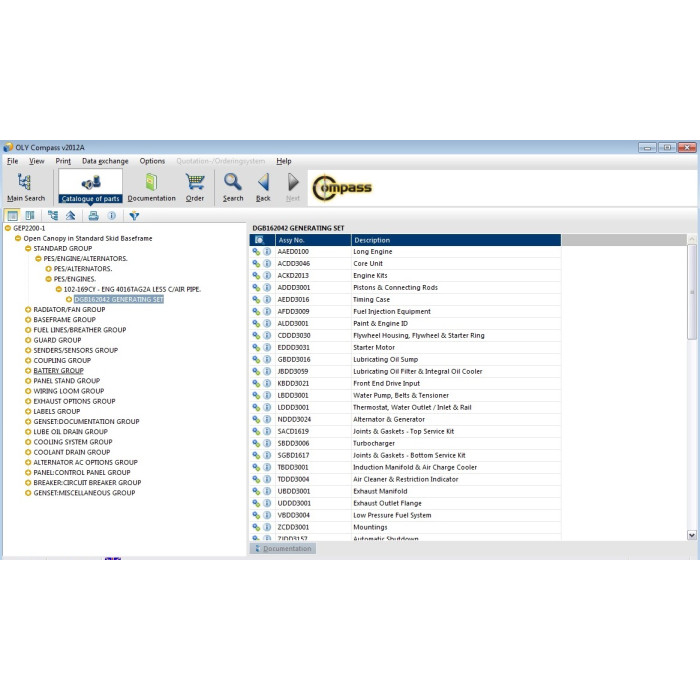
Task: Click the parts icon for the NDDD3024 row
Action: (x=256, y=419)
